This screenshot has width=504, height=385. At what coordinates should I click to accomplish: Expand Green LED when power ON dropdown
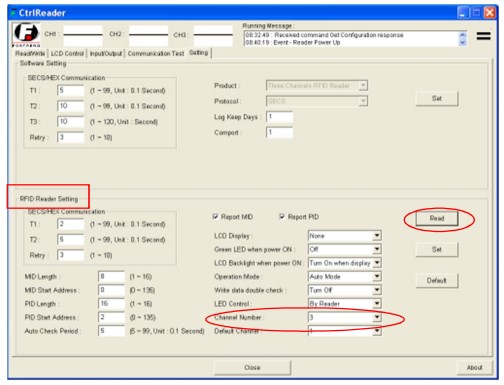pyautogui.click(x=377, y=249)
